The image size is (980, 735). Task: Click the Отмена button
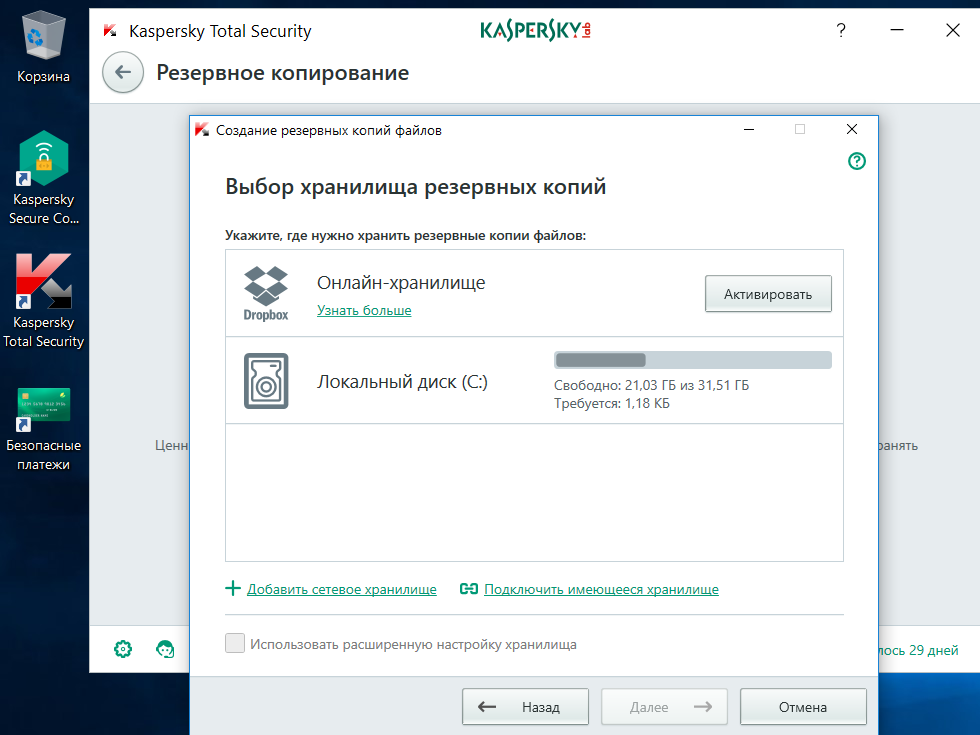click(x=803, y=707)
